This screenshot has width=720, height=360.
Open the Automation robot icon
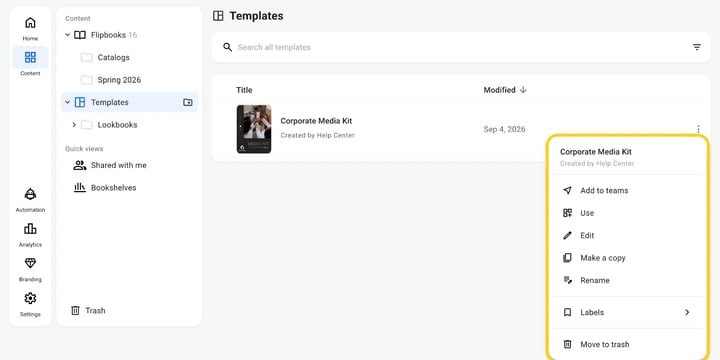[30, 194]
